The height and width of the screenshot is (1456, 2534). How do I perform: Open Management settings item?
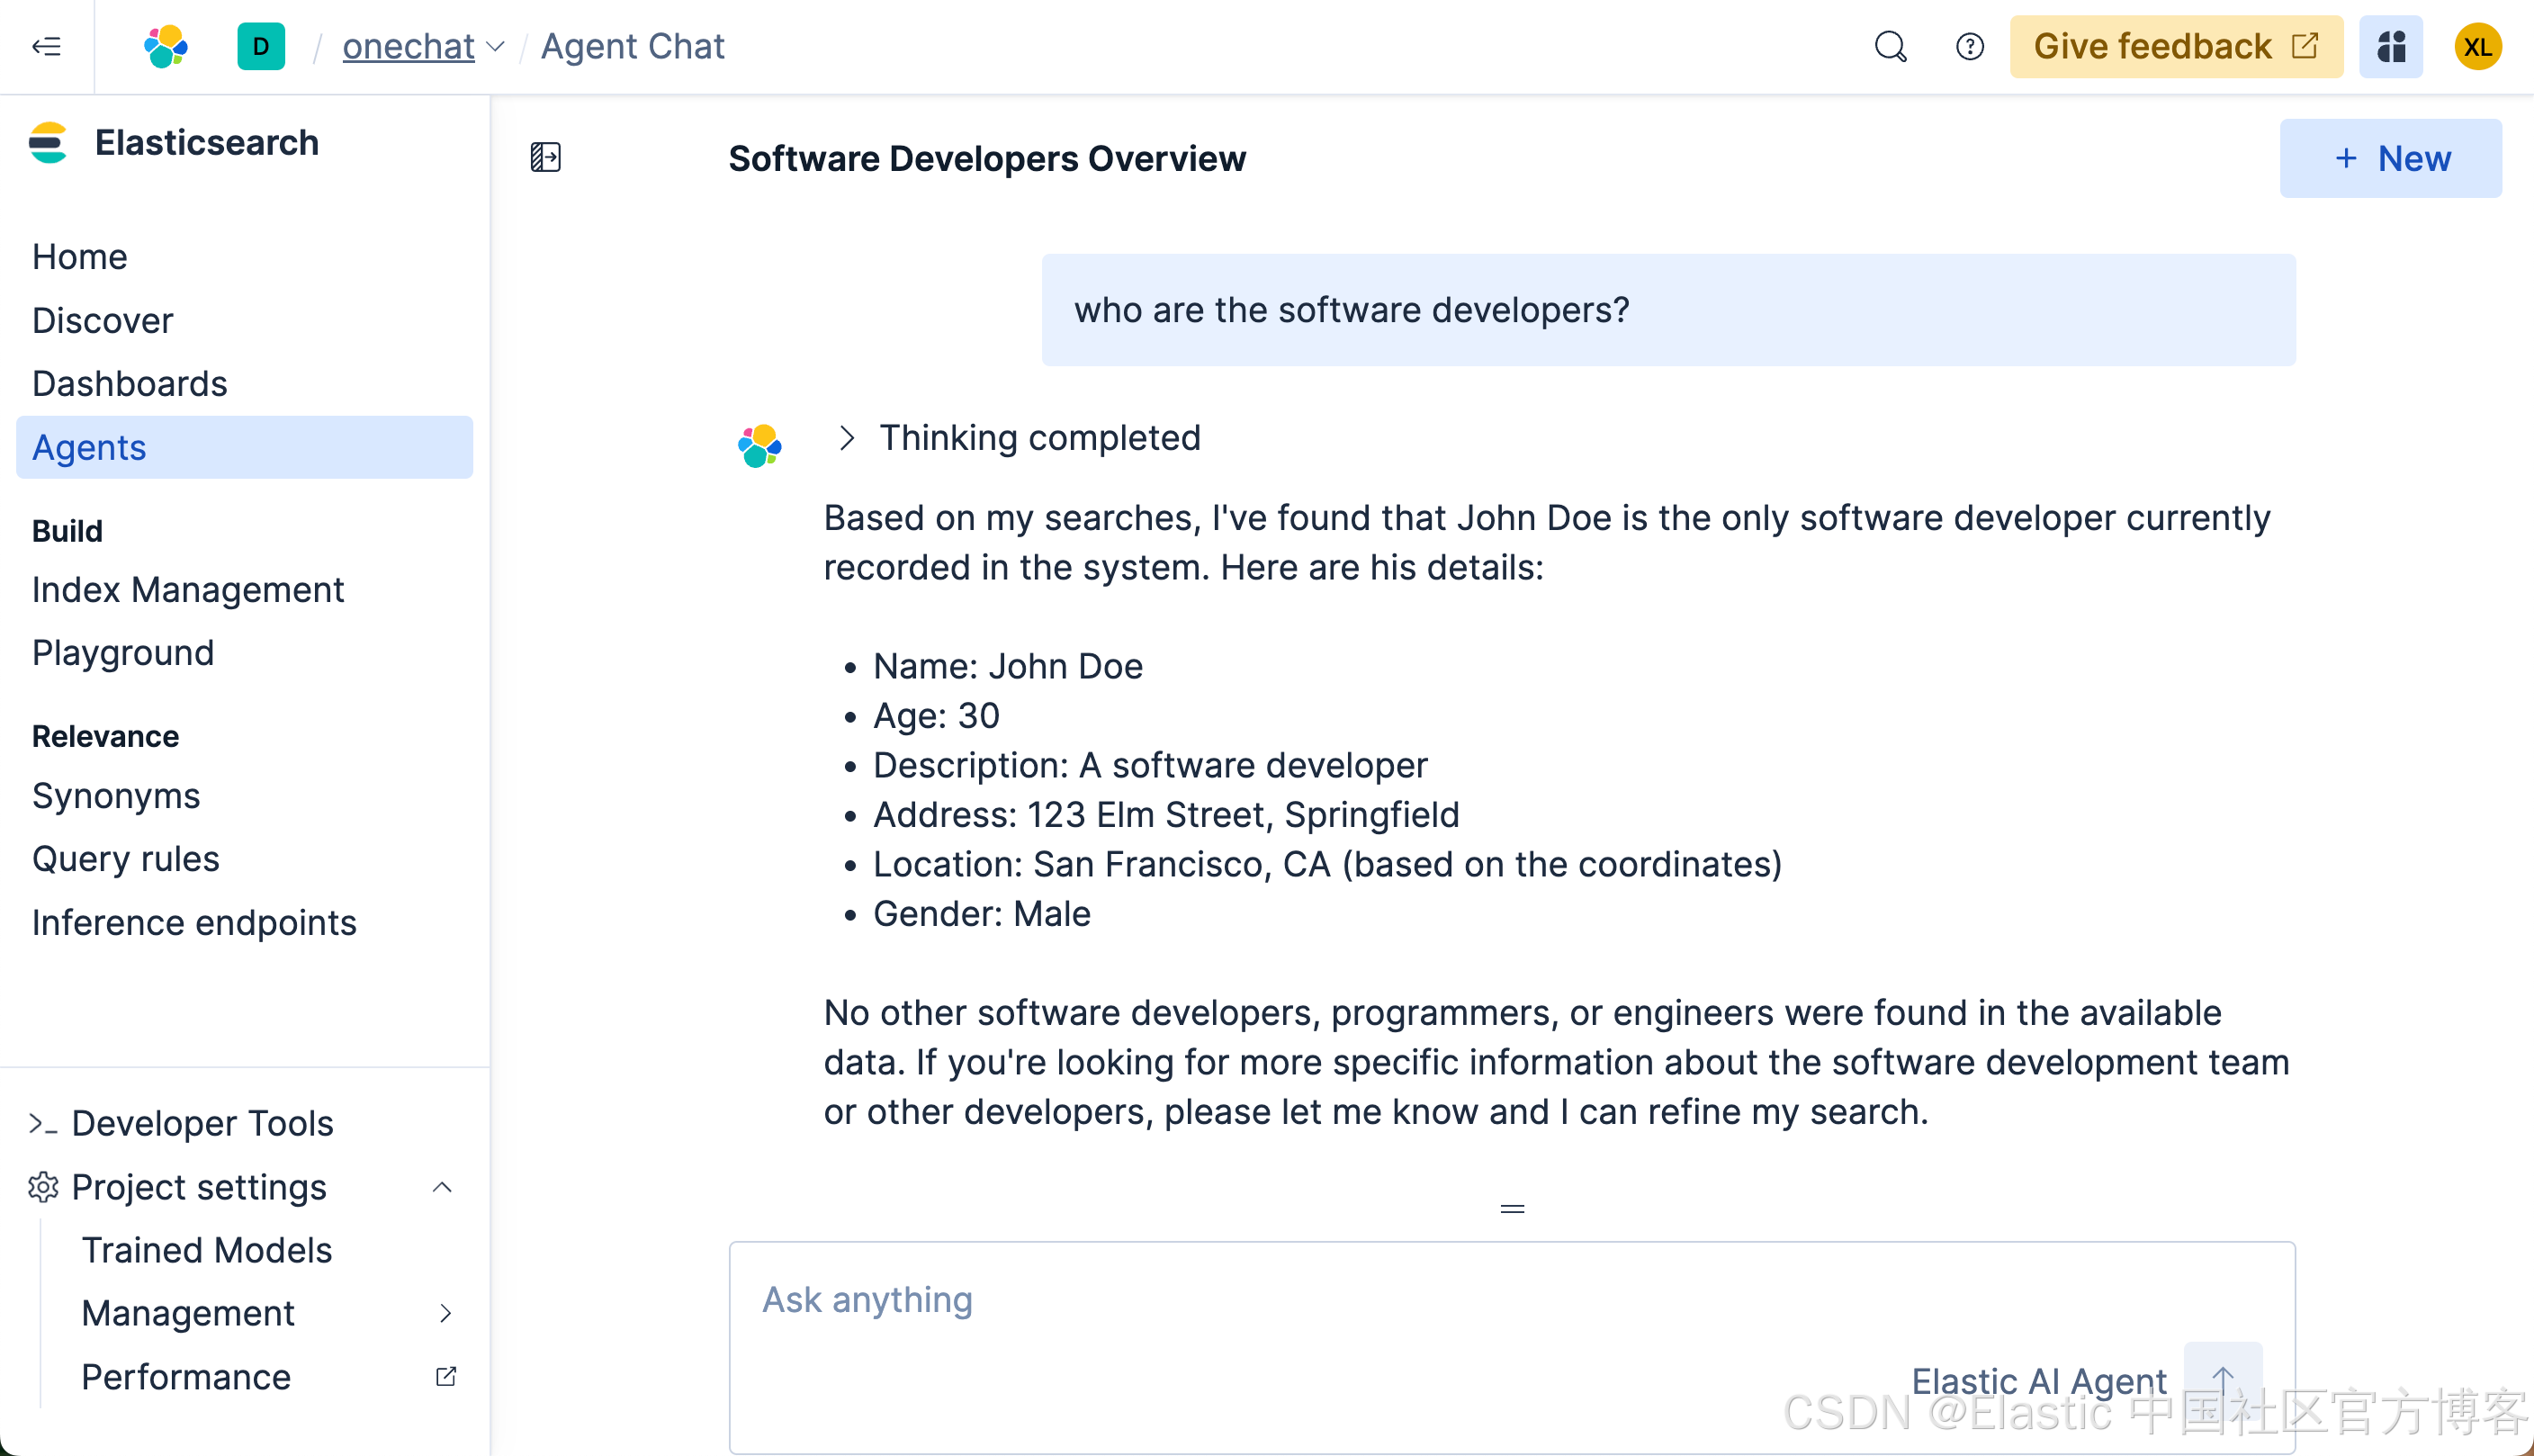[x=188, y=1313]
